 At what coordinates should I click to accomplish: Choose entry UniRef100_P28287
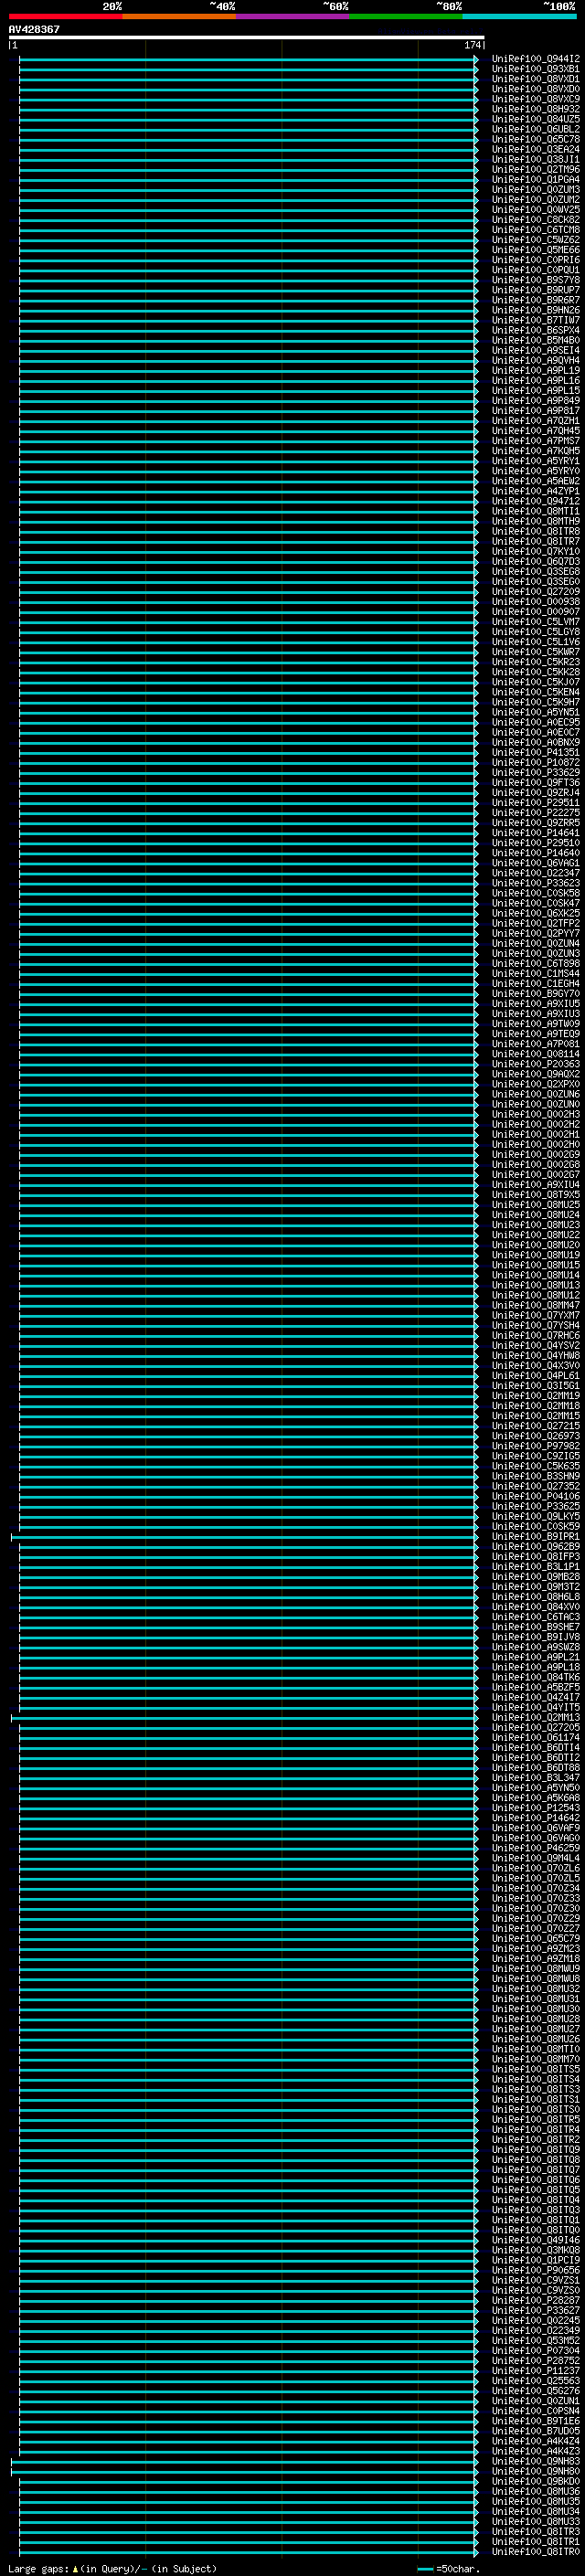pyautogui.click(x=536, y=2300)
